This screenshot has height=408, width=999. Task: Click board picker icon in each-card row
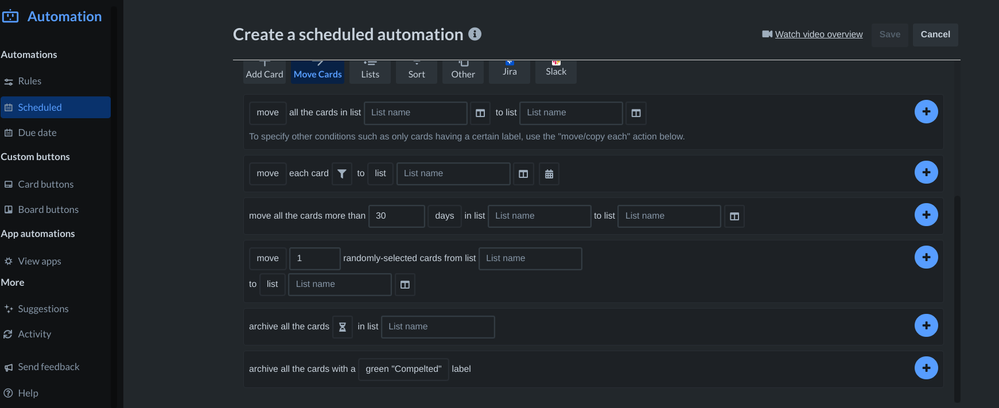[523, 173]
